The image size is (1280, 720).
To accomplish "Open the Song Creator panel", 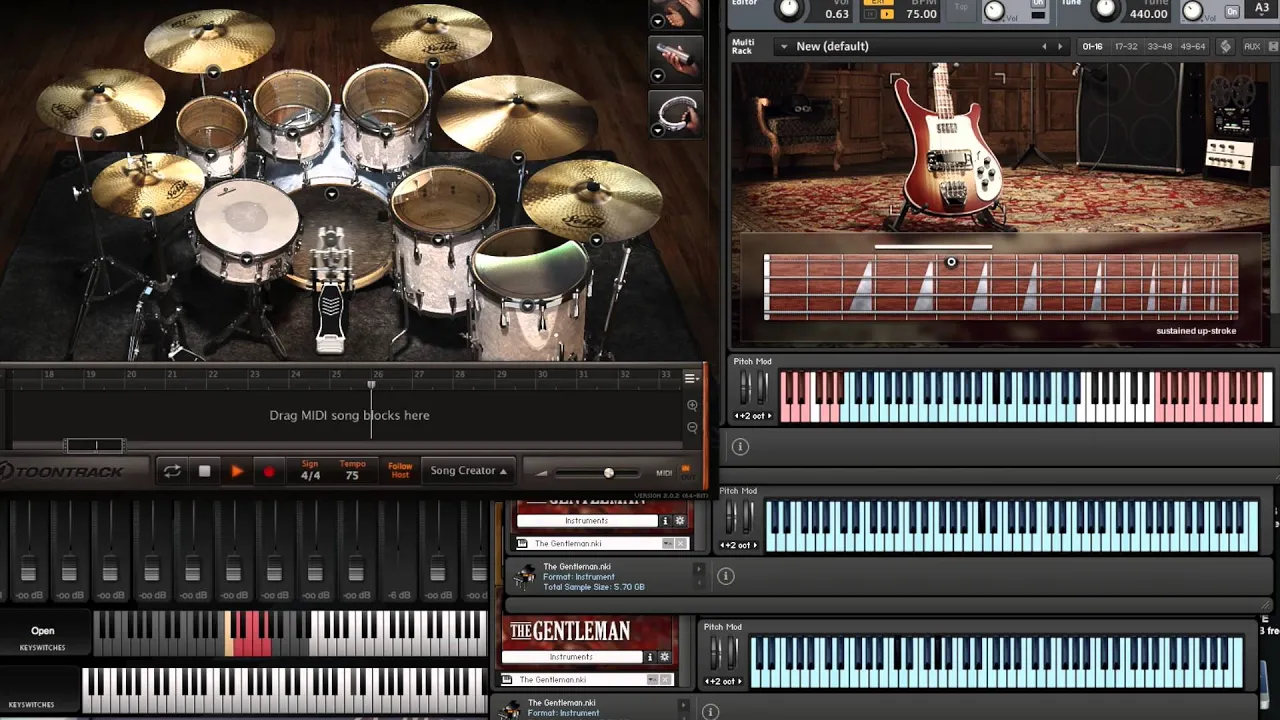I will [468, 470].
